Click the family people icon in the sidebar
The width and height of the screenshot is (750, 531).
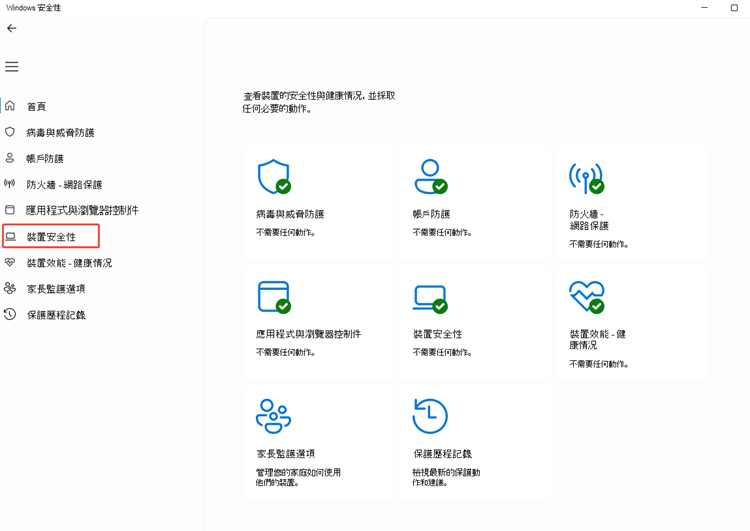tap(10, 288)
